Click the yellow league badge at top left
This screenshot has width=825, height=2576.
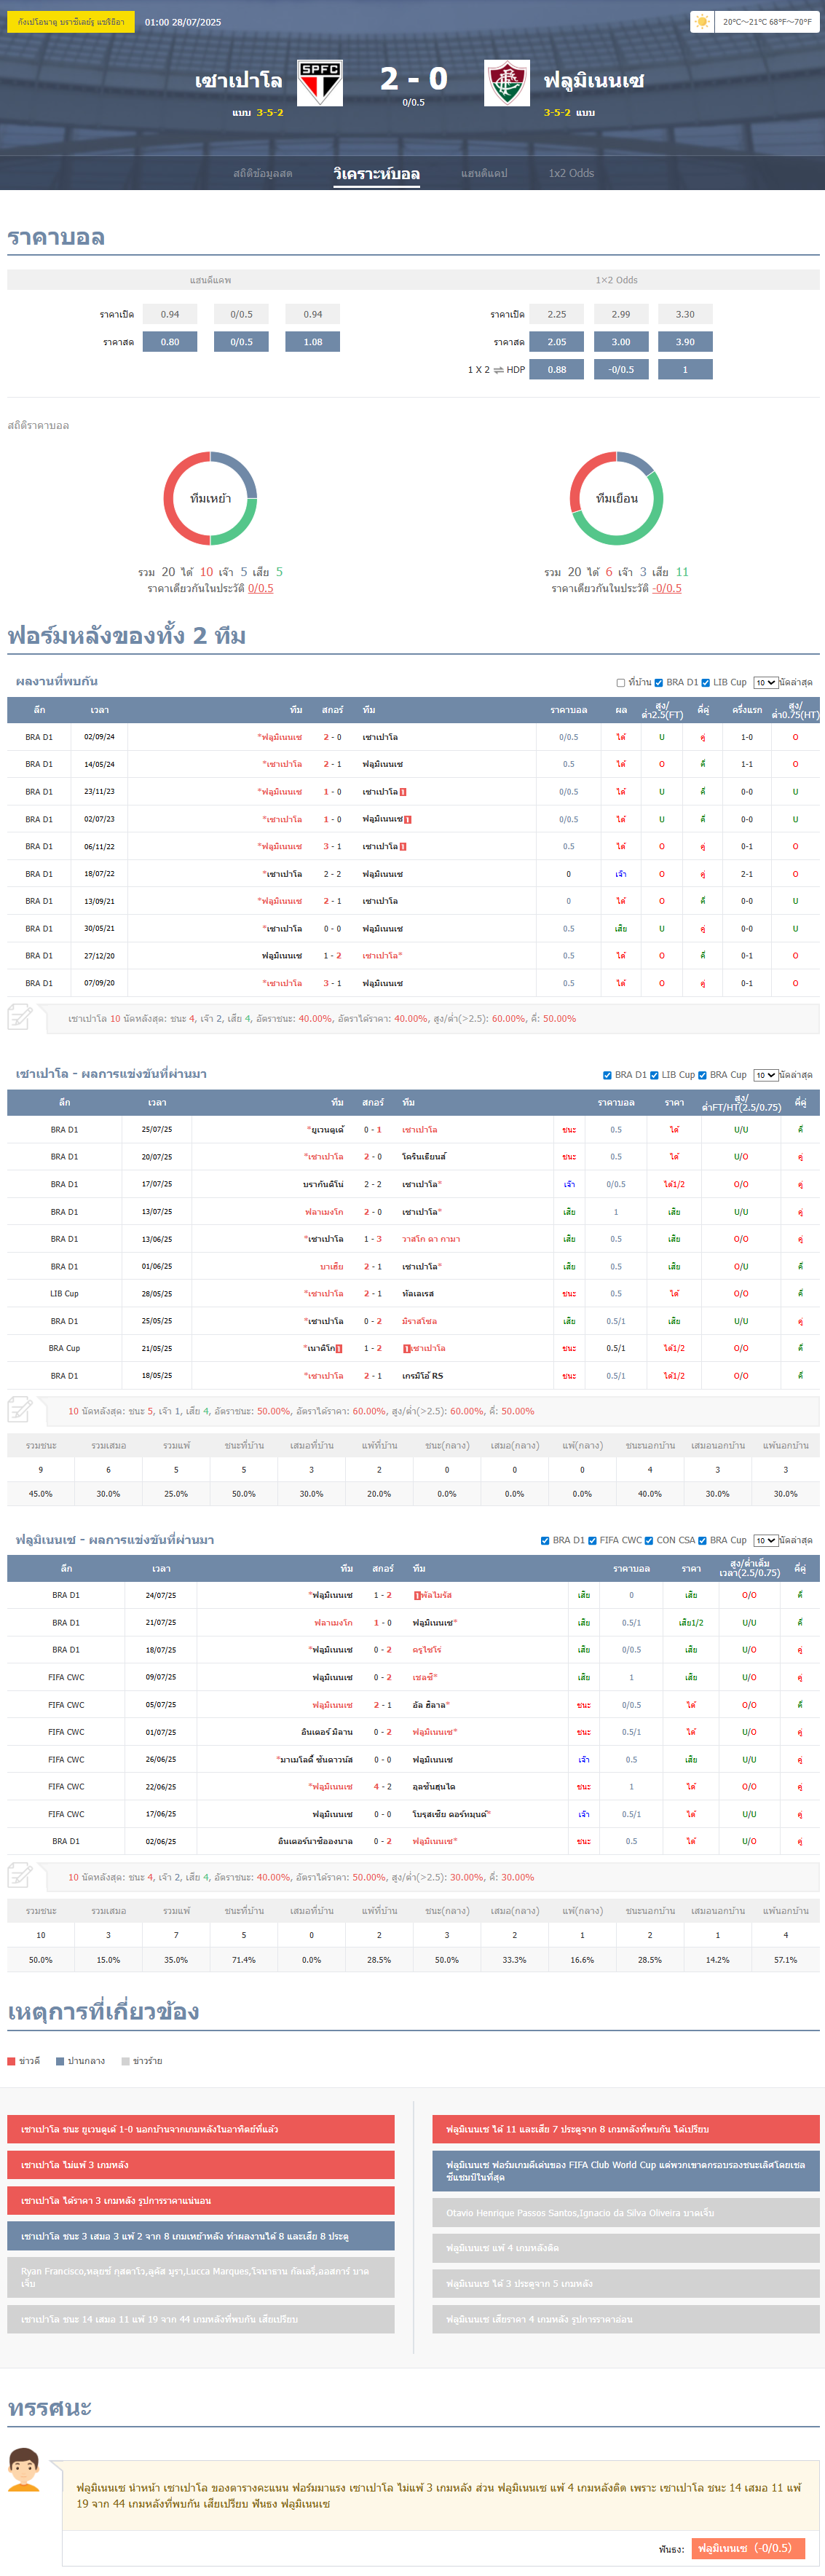point(71,21)
